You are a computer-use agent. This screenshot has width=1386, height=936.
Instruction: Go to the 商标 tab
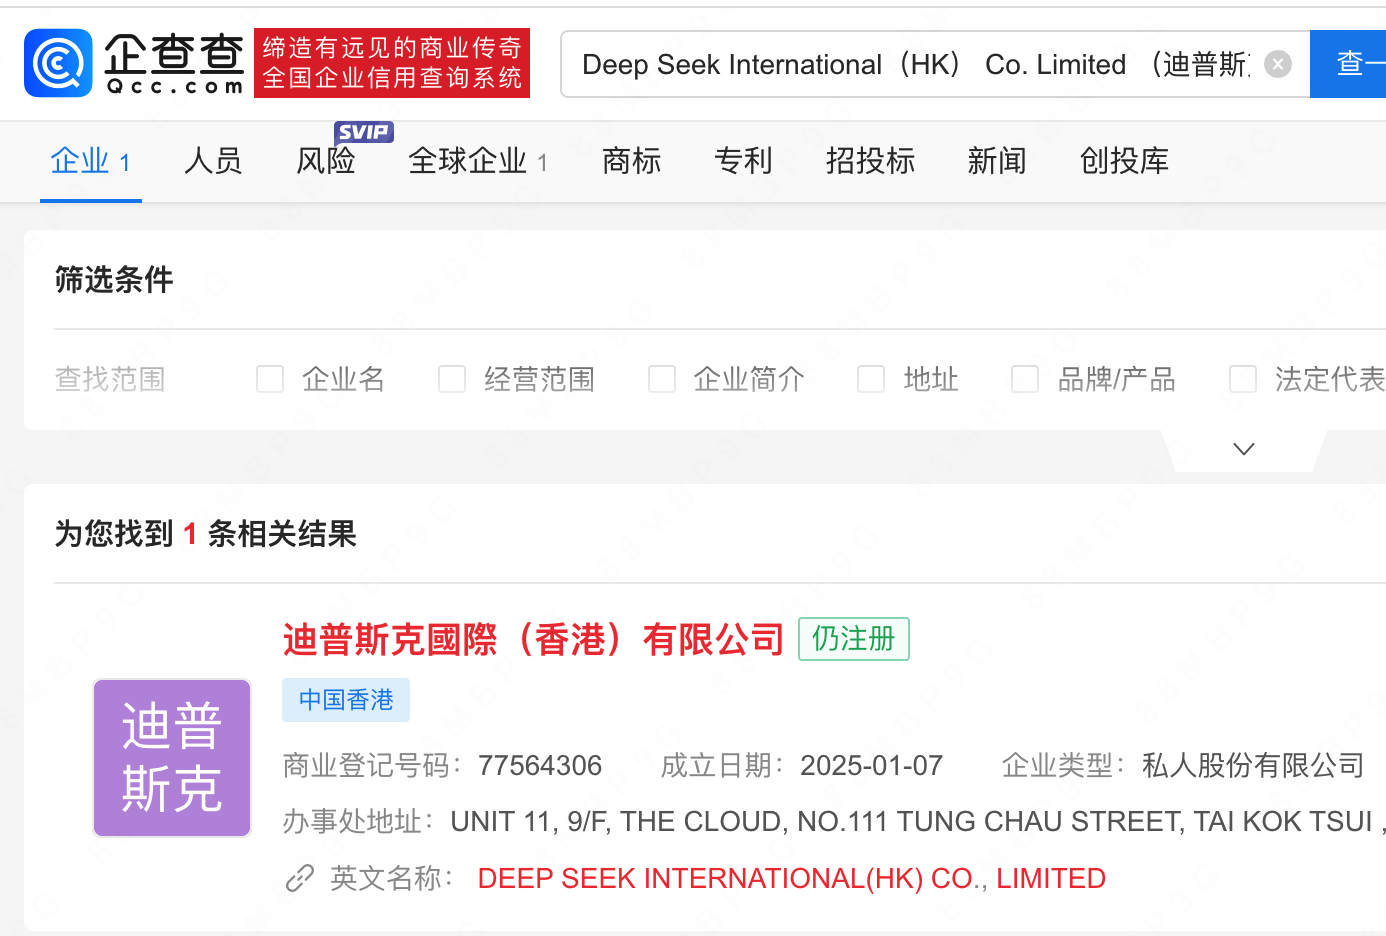click(x=632, y=161)
